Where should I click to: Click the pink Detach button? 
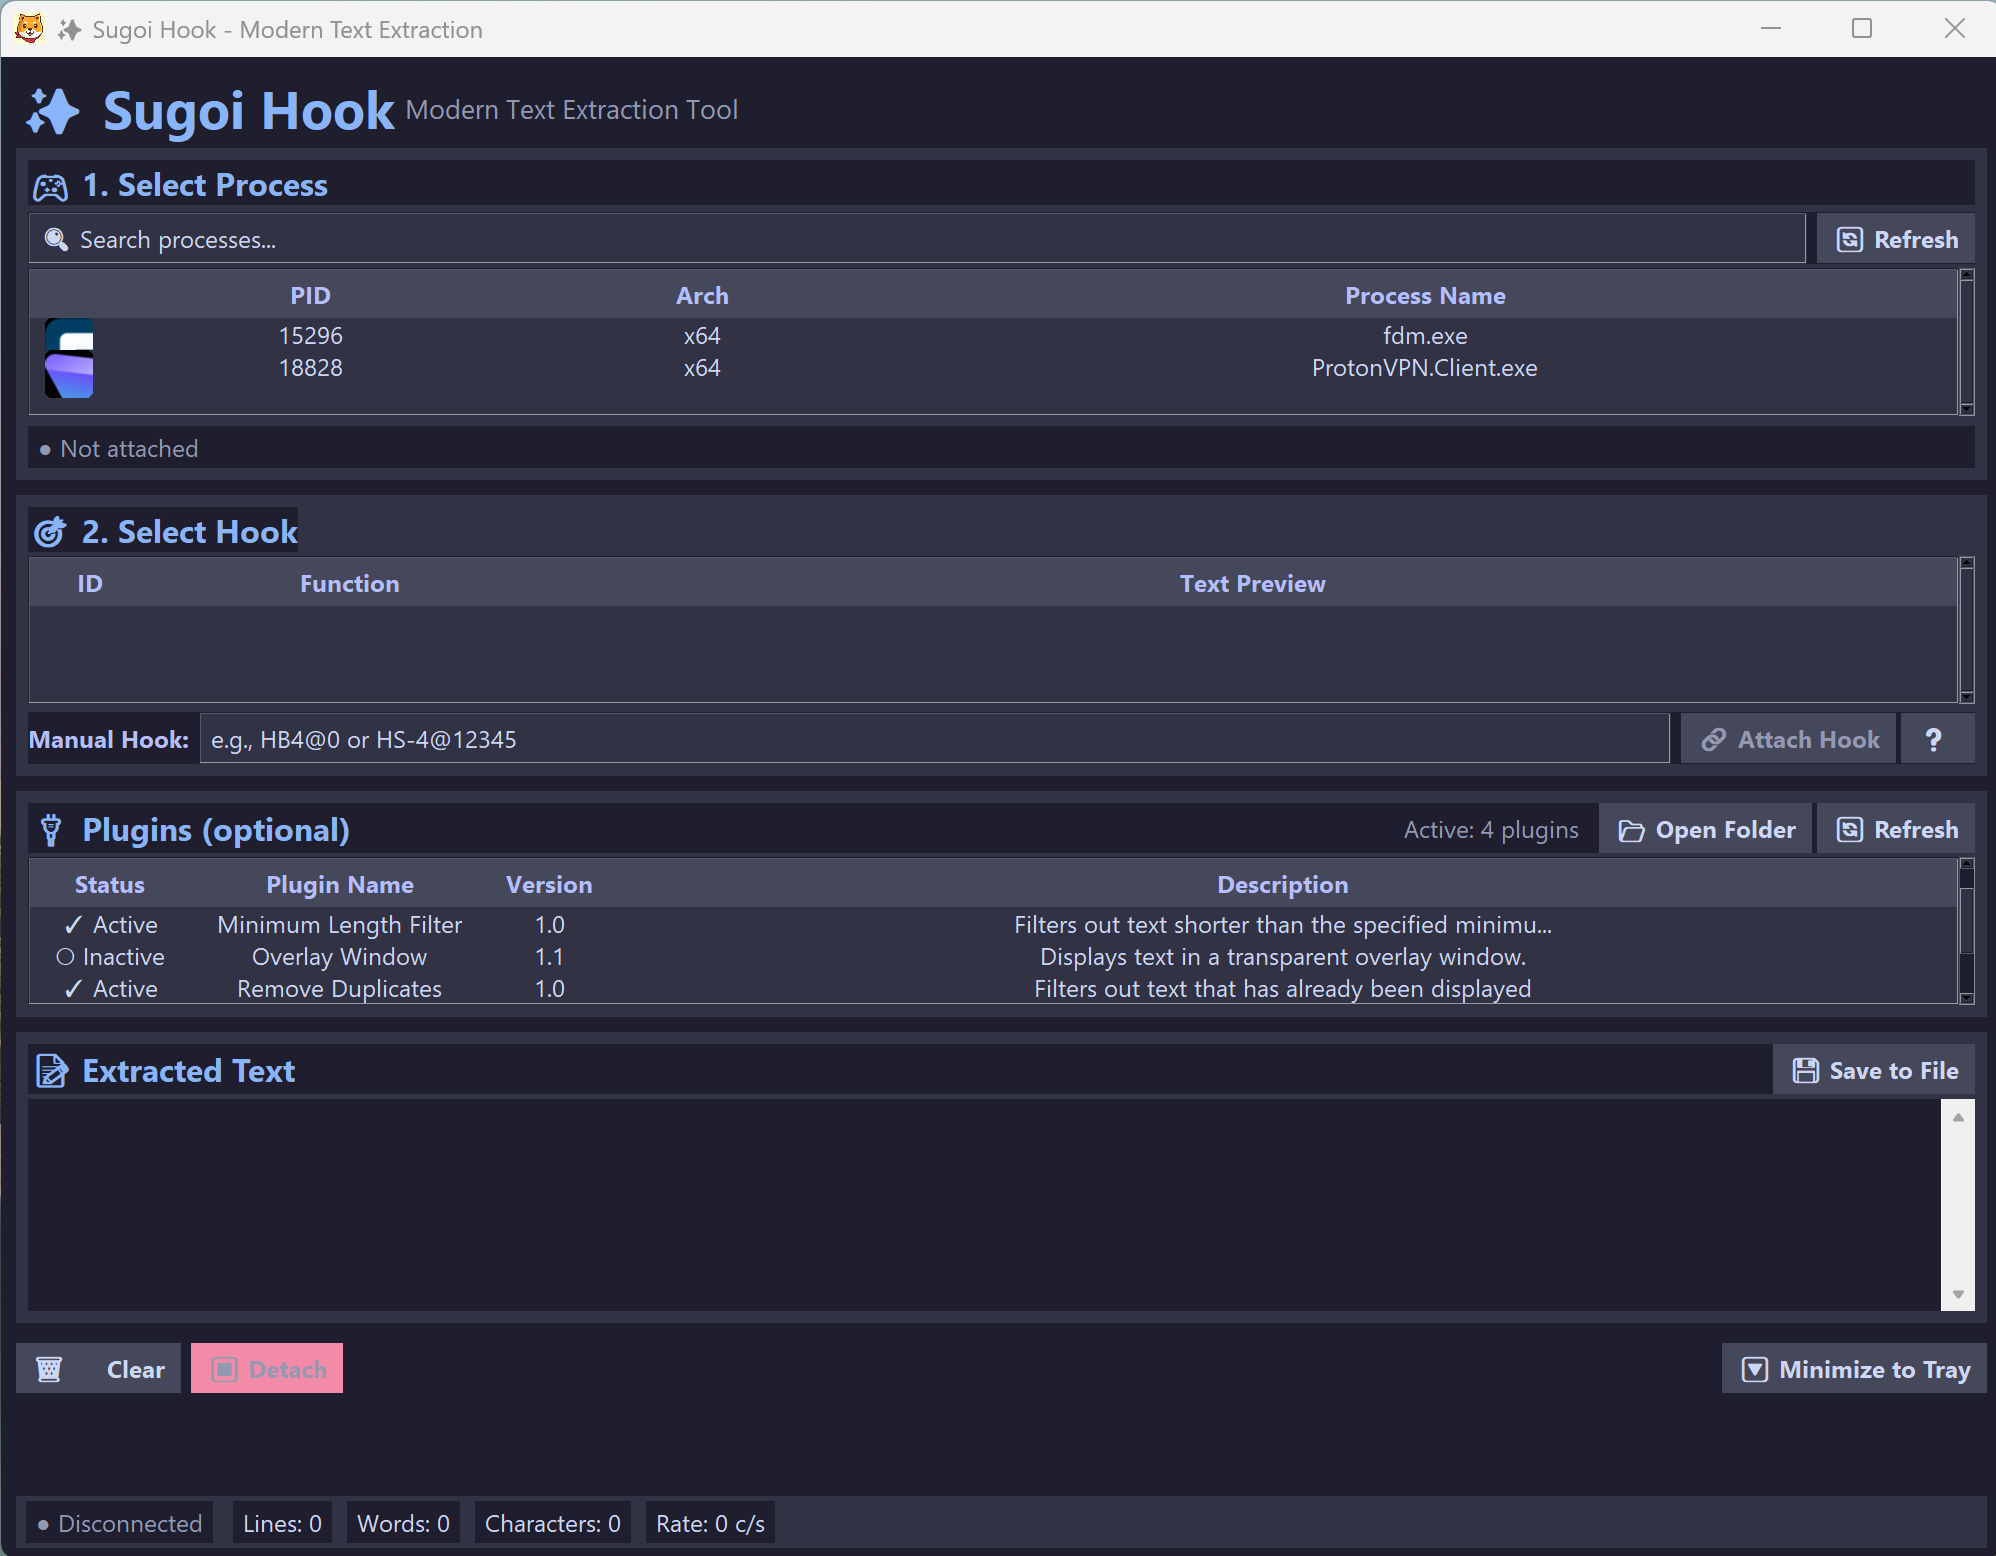click(x=267, y=1369)
